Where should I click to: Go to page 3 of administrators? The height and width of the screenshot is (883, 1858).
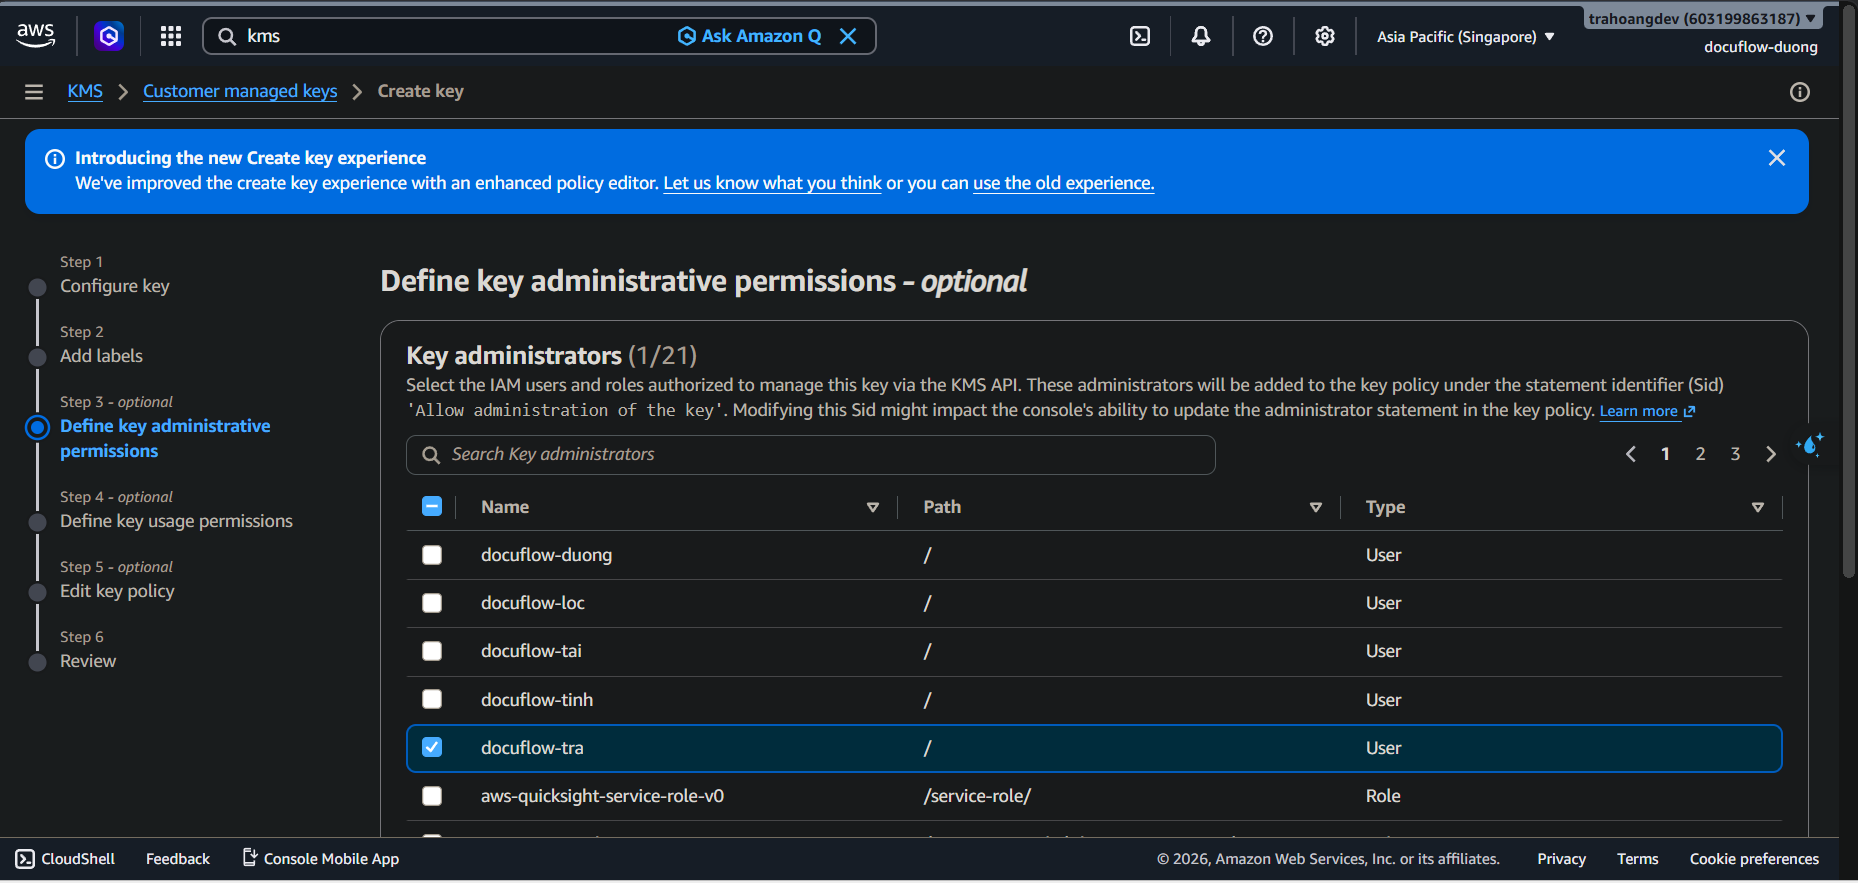tap(1735, 454)
